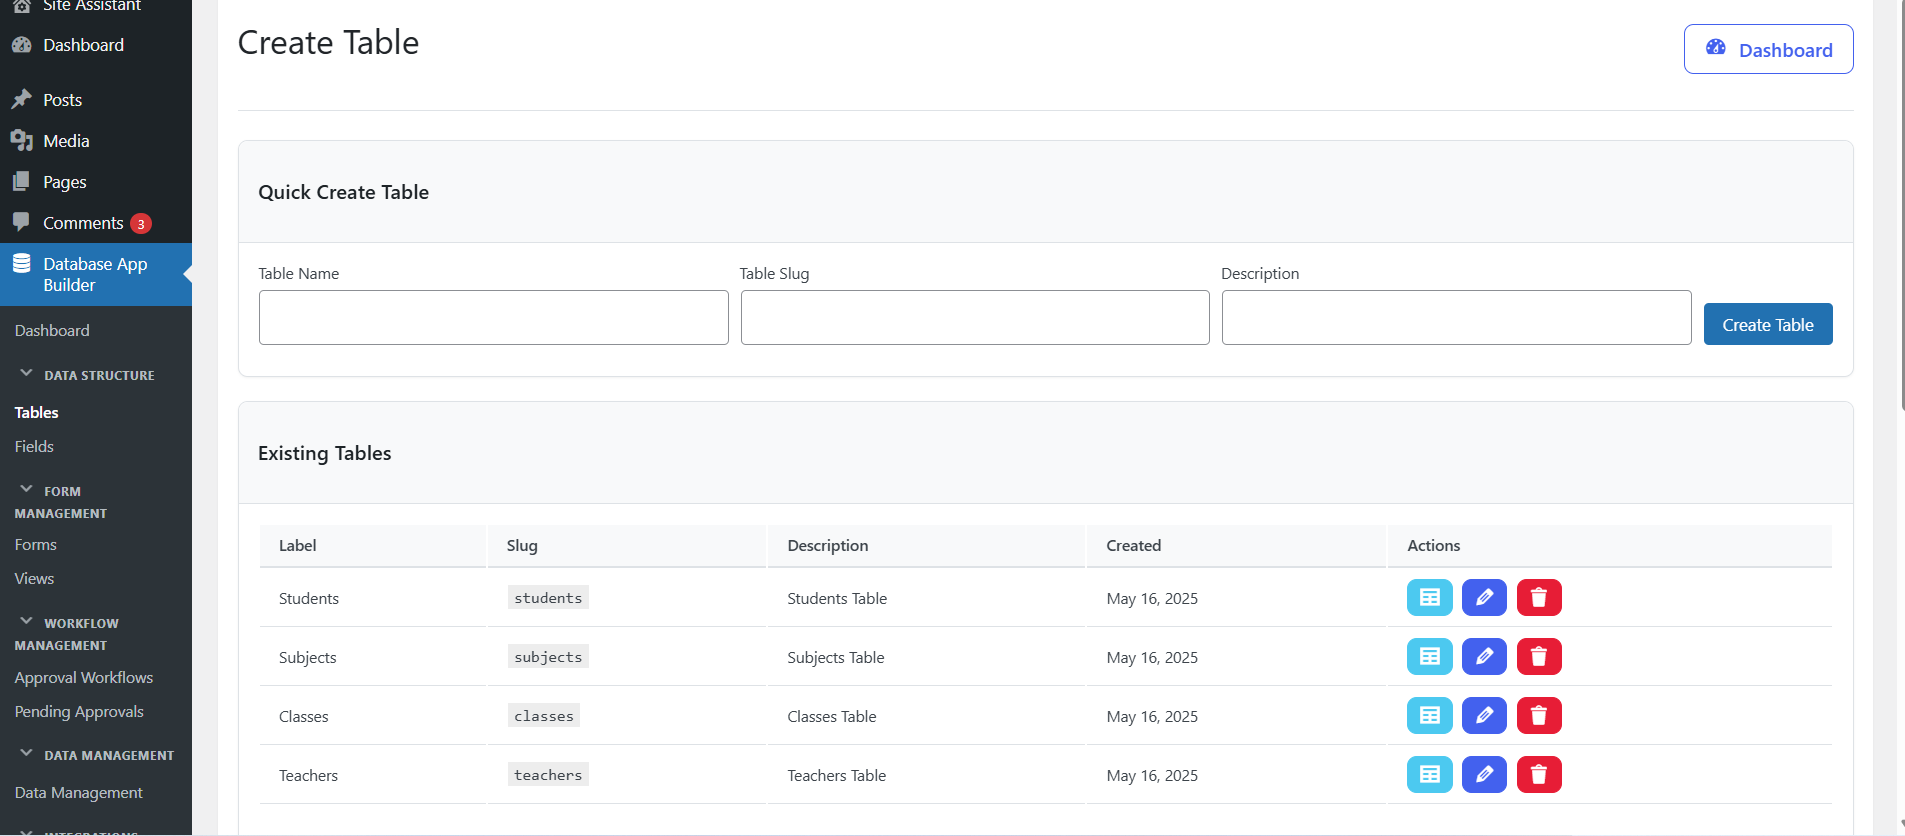Click the 'classes' slug cell
Image resolution: width=1905 pixels, height=836 pixels.
point(544,715)
